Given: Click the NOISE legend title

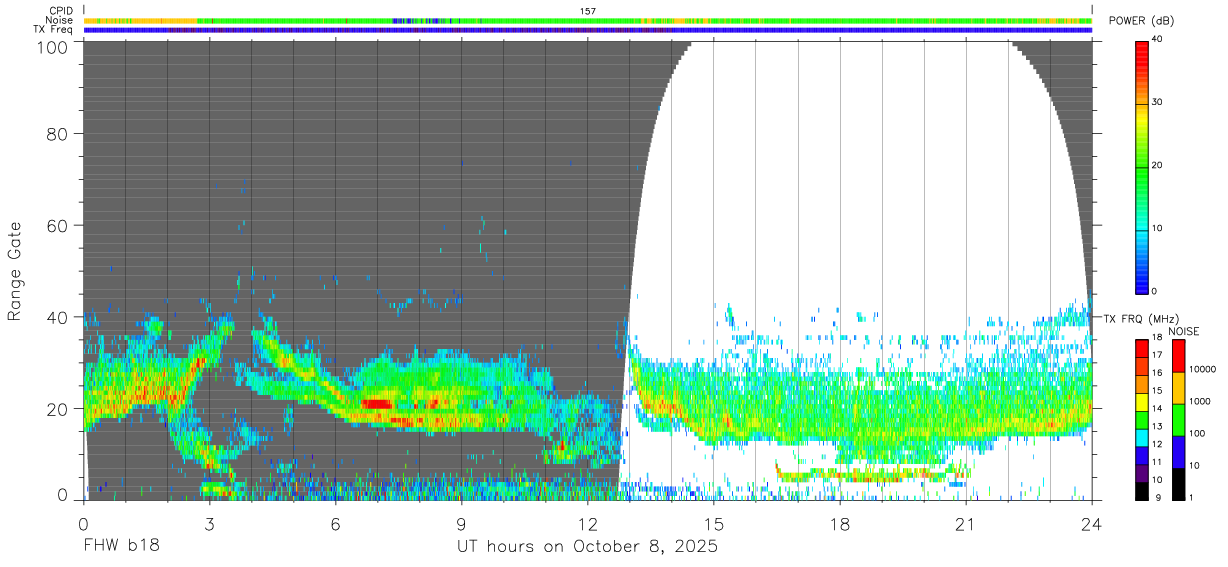Looking at the screenshot, I should click(1185, 331).
